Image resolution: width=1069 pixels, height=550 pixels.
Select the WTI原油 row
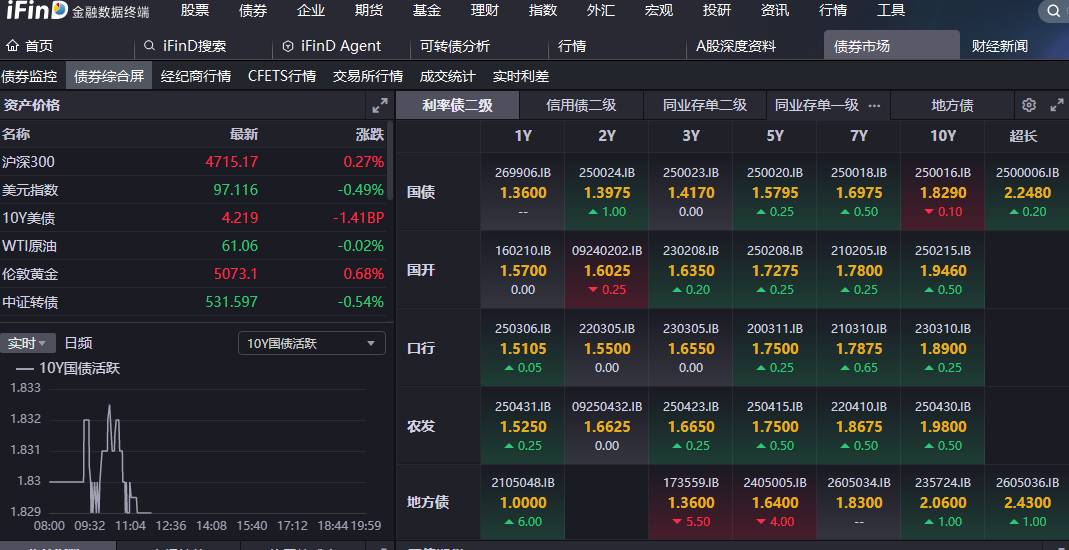click(x=193, y=246)
